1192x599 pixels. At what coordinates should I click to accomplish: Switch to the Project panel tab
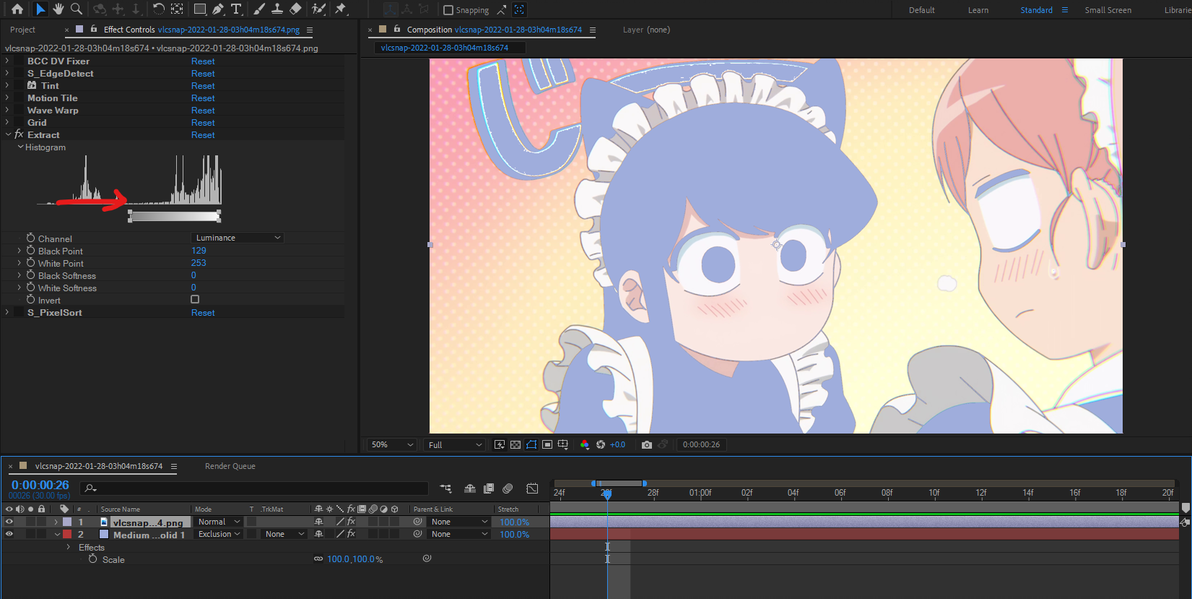tap(23, 30)
